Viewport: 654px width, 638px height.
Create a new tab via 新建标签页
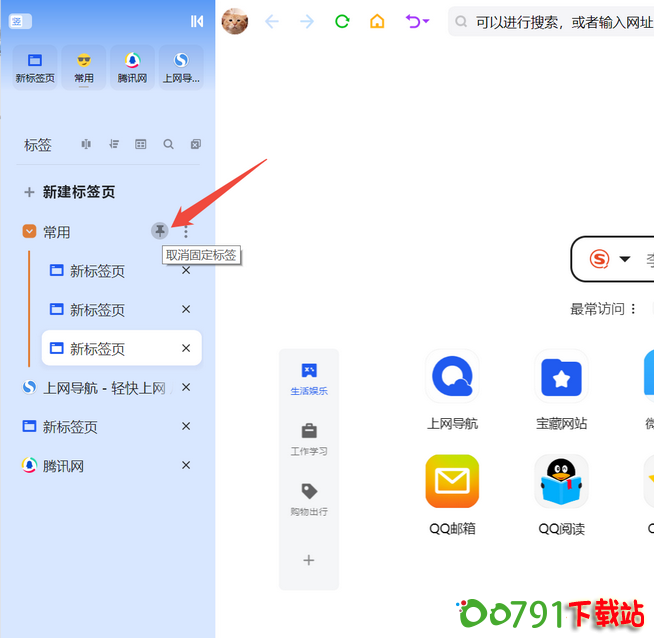69,192
